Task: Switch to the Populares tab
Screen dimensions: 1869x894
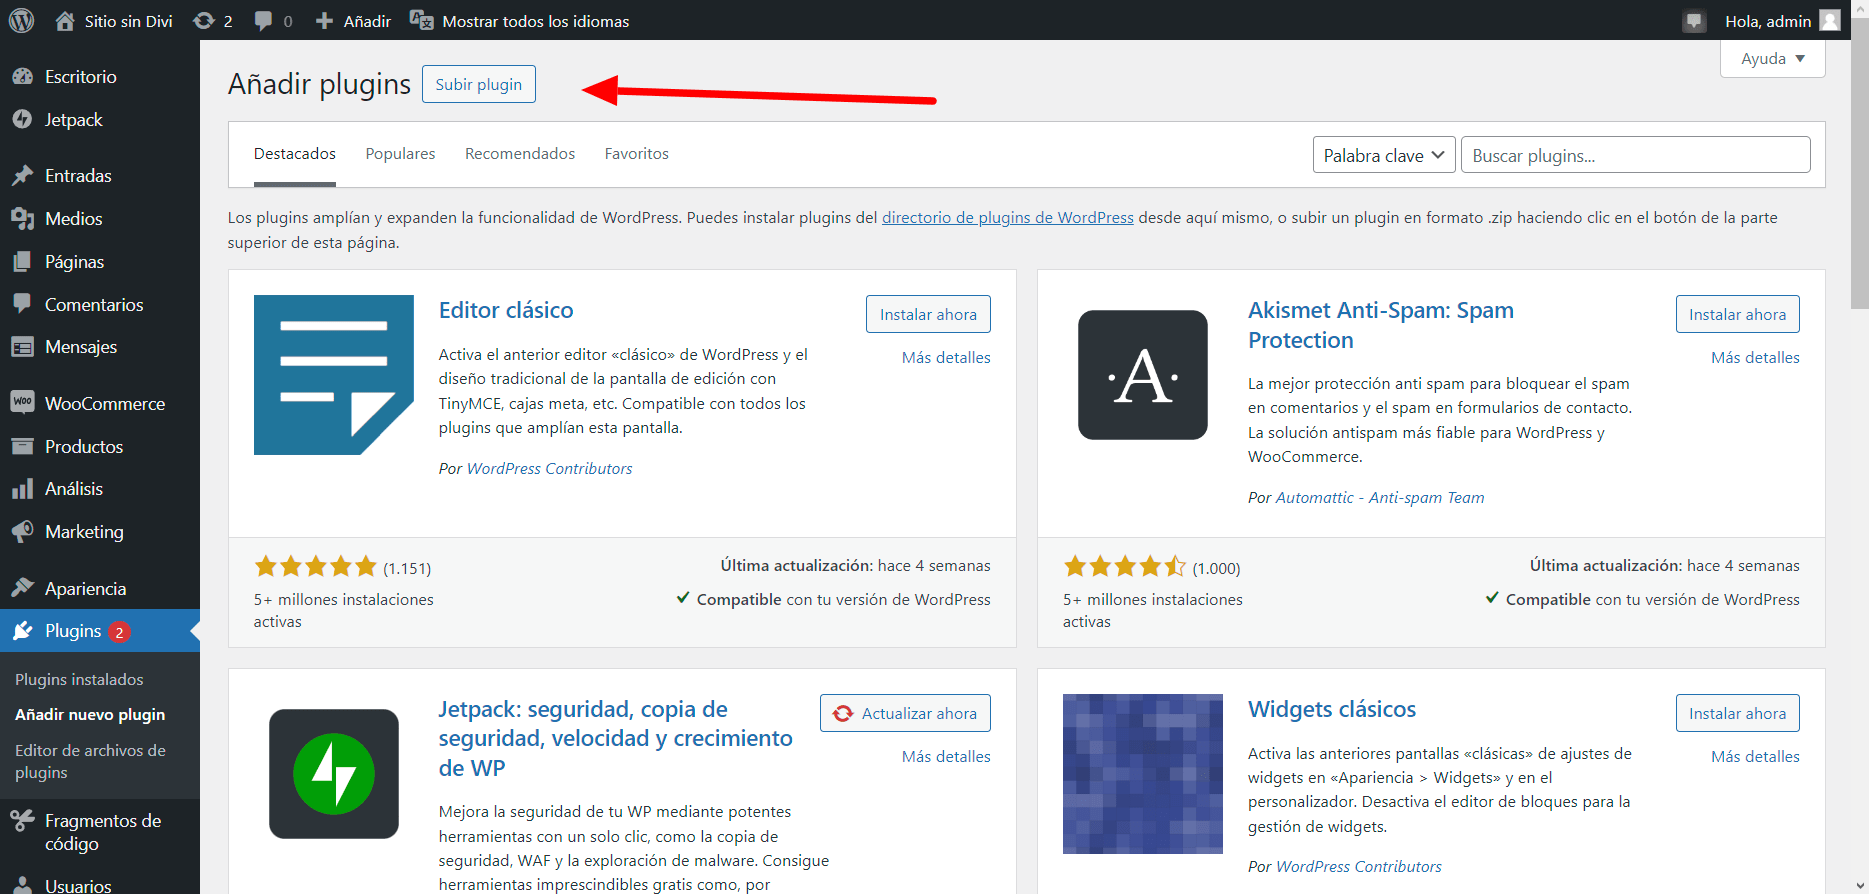Action: tap(400, 154)
